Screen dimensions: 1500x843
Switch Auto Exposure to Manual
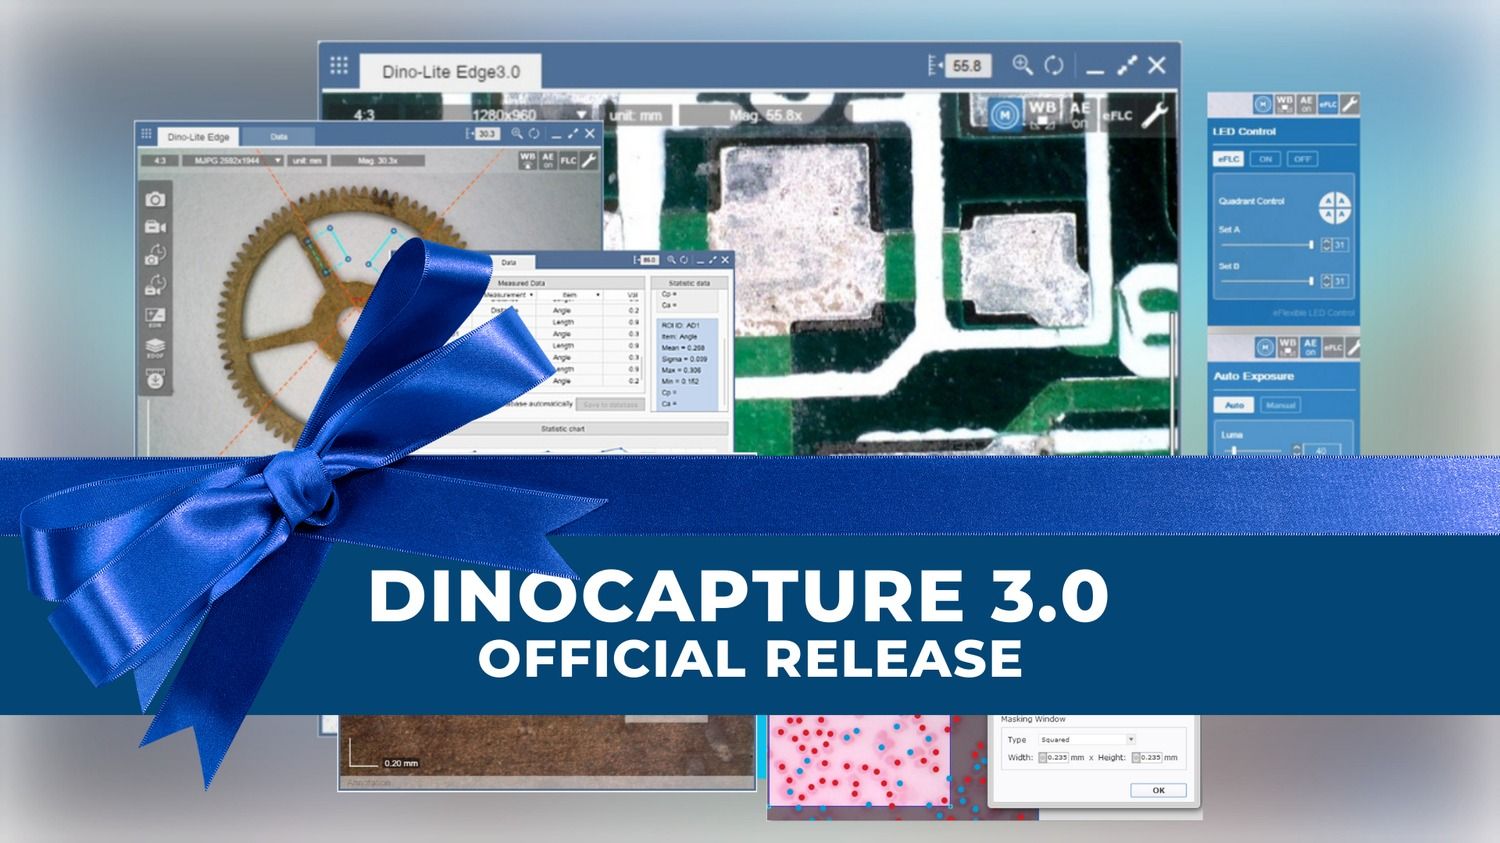pyautogui.click(x=1280, y=405)
